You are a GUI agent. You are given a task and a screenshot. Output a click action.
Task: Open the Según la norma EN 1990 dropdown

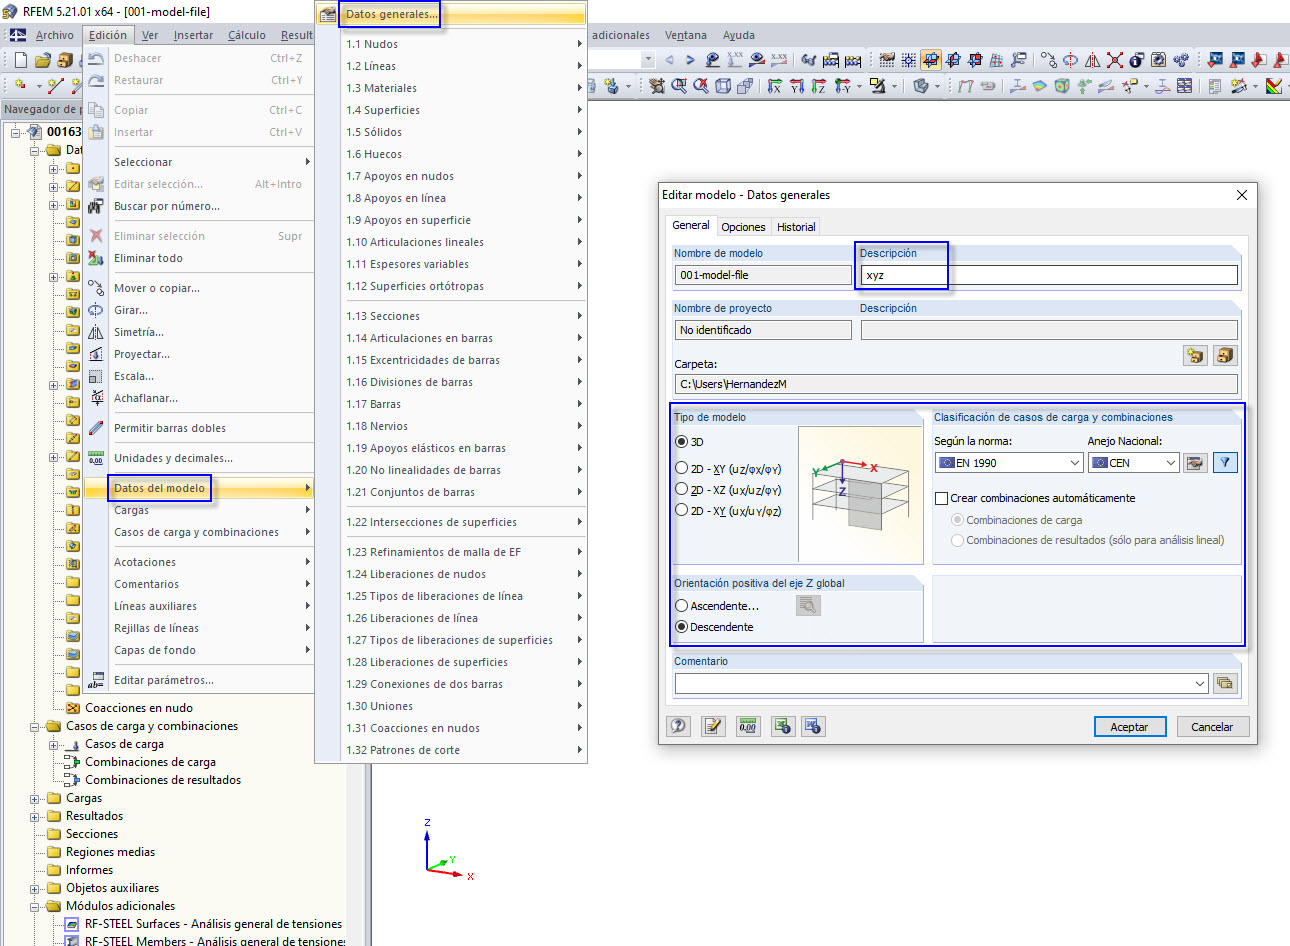pos(1009,463)
